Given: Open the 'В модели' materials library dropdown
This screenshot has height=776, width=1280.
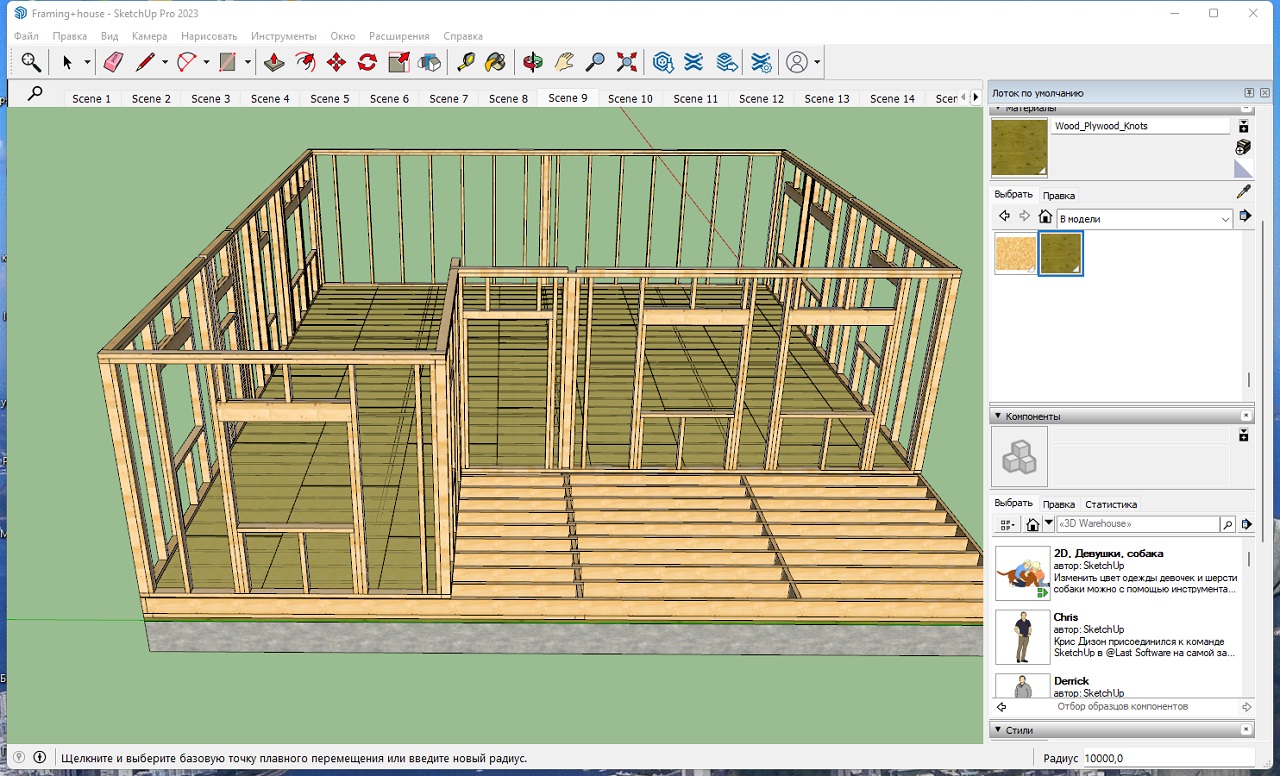Looking at the screenshot, I should click(1225, 219).
